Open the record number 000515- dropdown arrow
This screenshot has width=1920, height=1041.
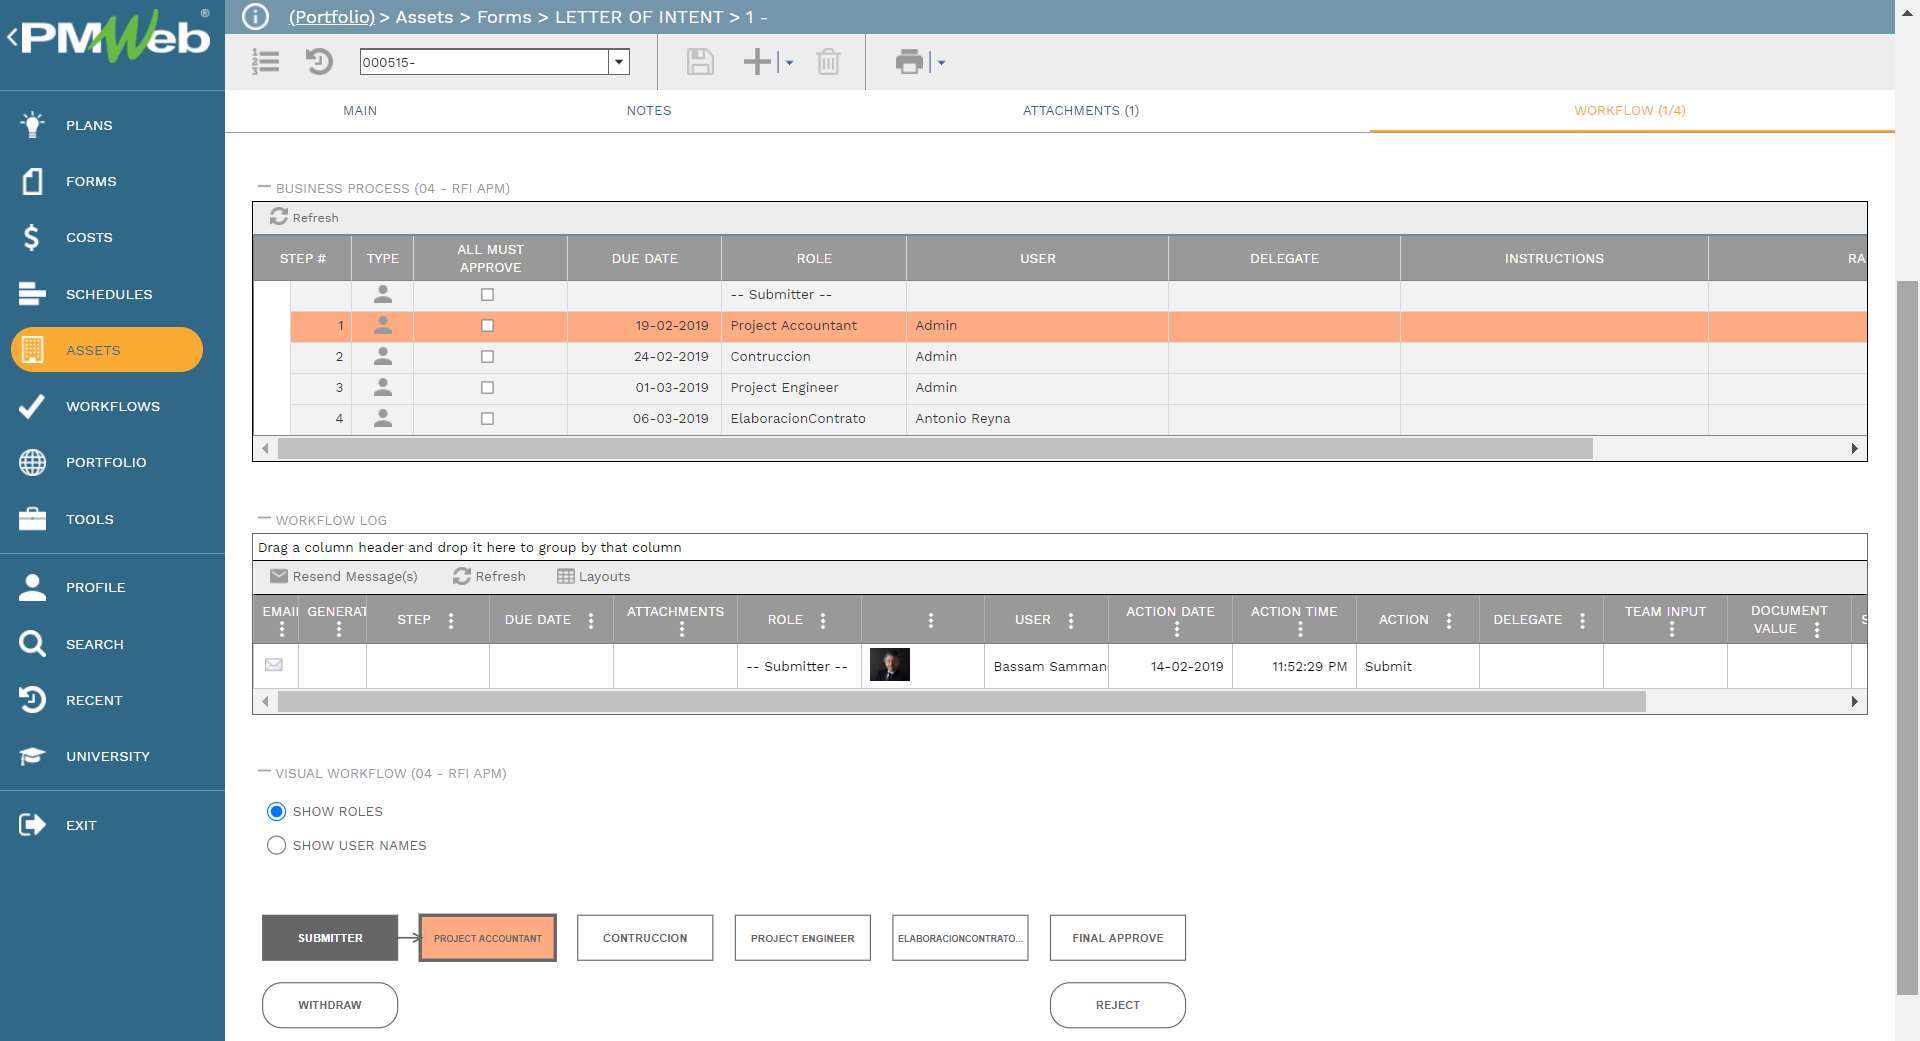[x=619, y=62]
